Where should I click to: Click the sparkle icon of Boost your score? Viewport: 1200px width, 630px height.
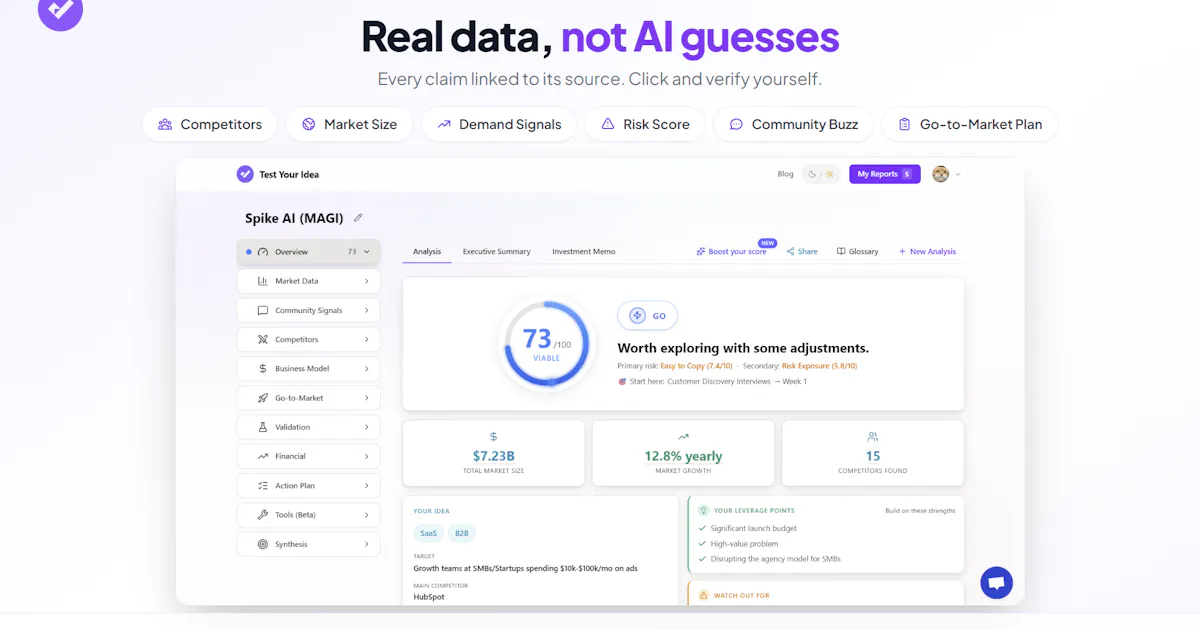click(701, 252)
